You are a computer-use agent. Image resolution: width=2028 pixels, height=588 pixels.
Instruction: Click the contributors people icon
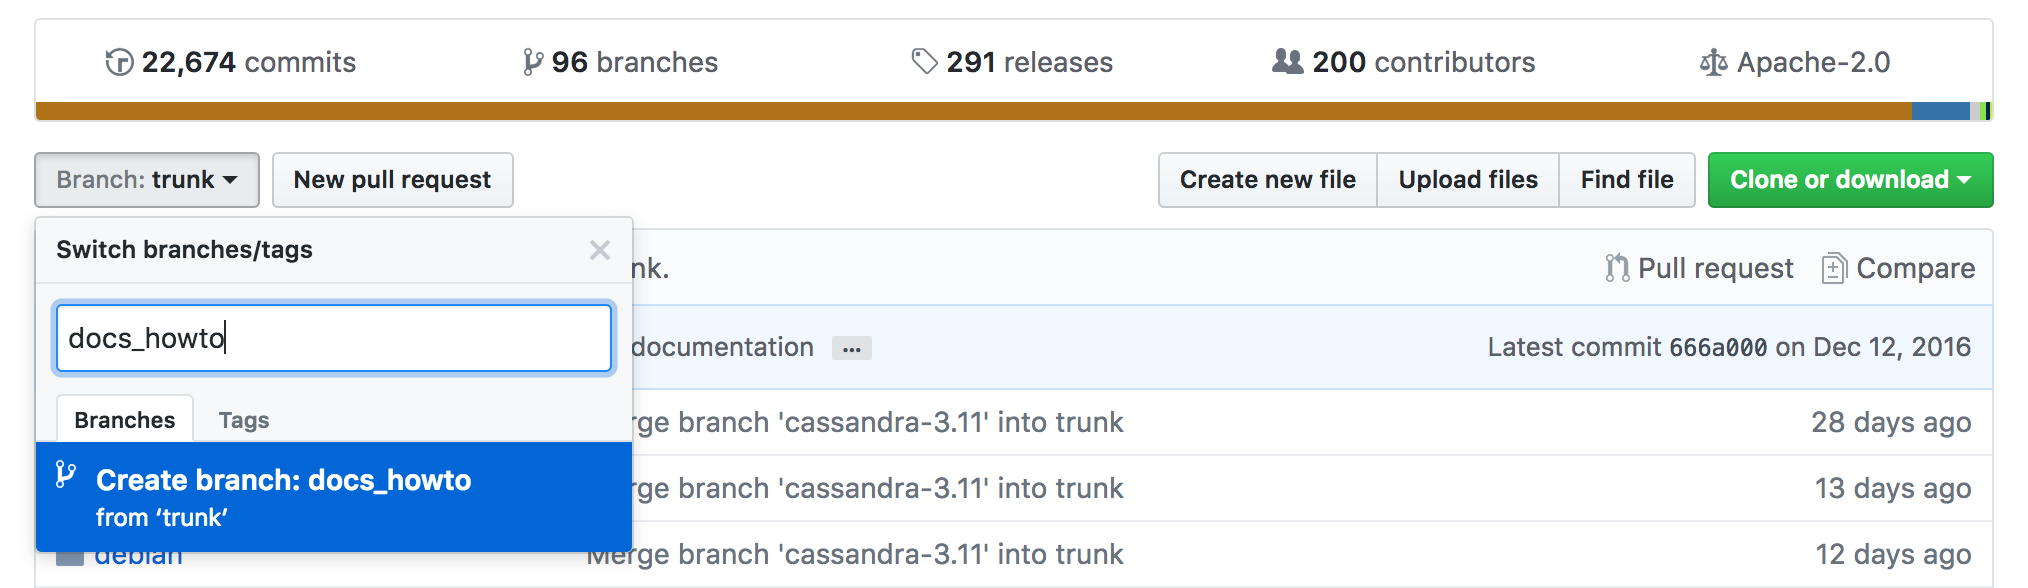point(1287,62)
